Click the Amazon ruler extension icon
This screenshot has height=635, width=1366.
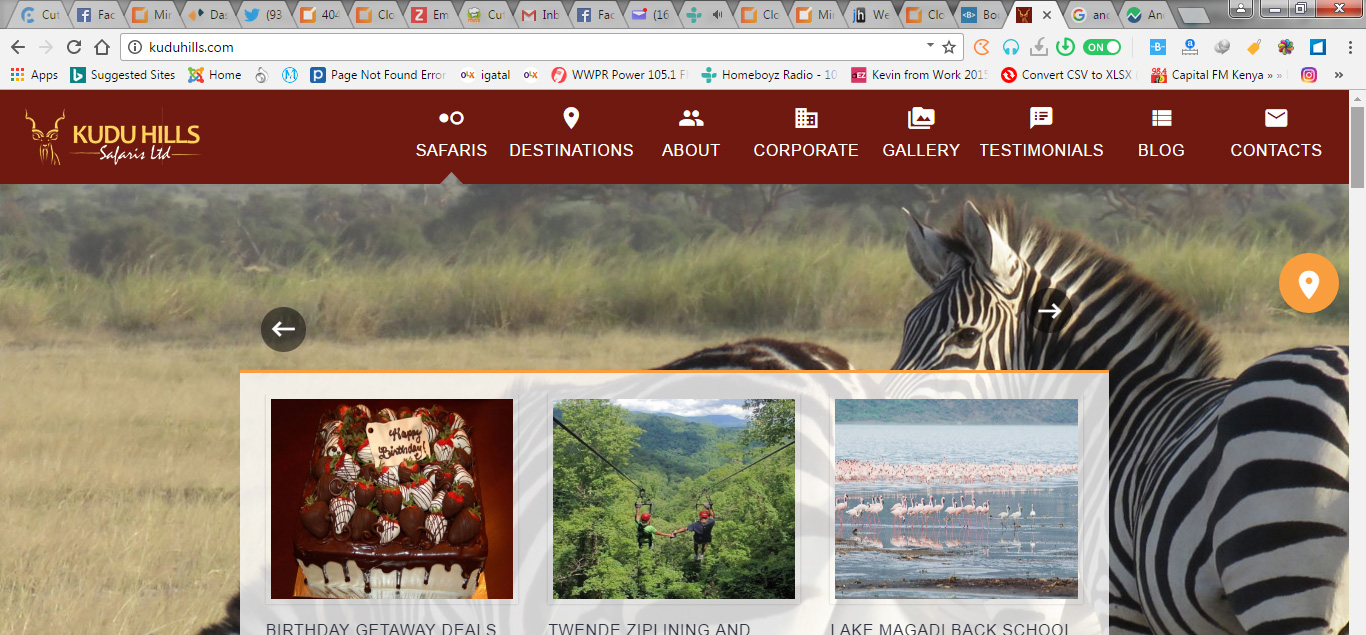tap(1190, 47)
